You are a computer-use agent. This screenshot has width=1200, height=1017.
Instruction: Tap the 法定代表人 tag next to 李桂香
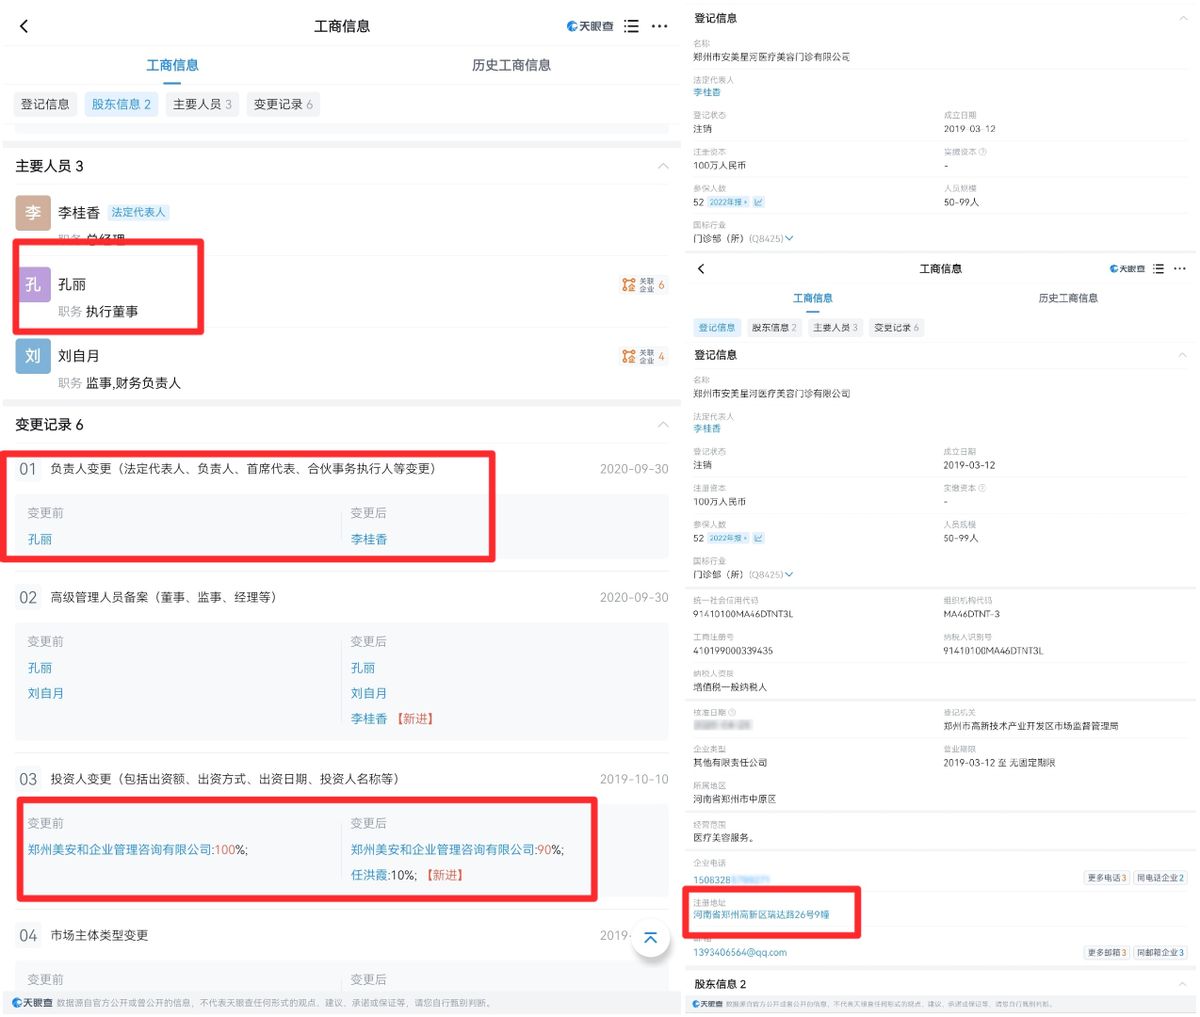(139, 212)
